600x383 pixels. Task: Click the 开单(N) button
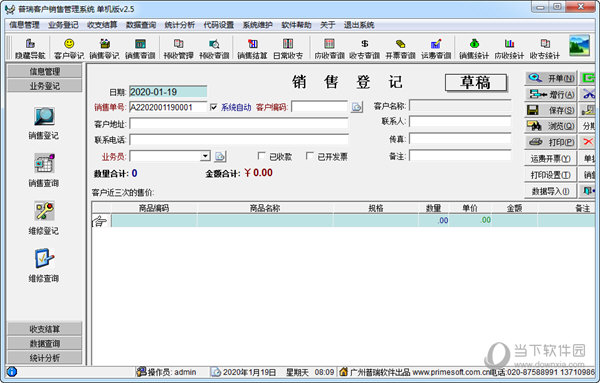pos(551,78)
